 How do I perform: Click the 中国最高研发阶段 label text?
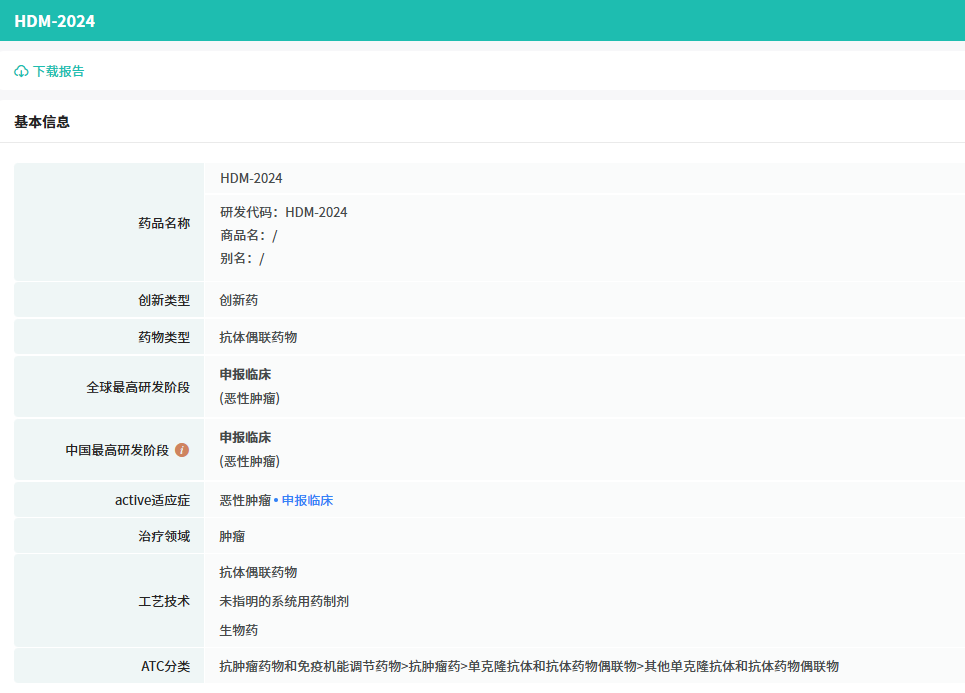click(117, 450)
